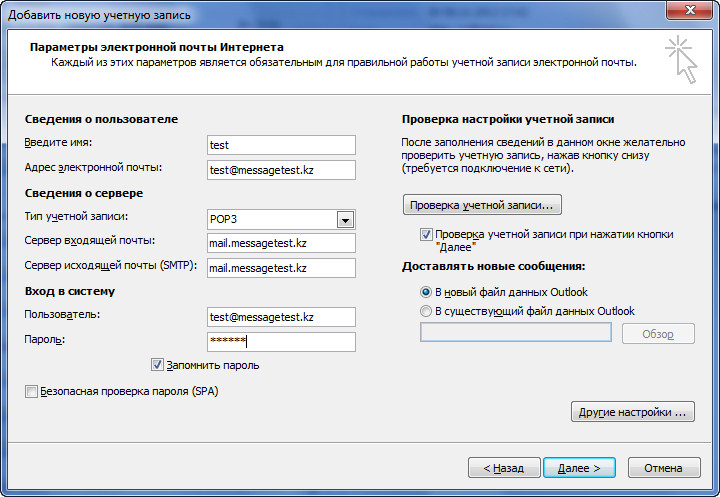Open the POP3 account type dropdown arrow
Screen dimensions: 720x497
point(345,220)
